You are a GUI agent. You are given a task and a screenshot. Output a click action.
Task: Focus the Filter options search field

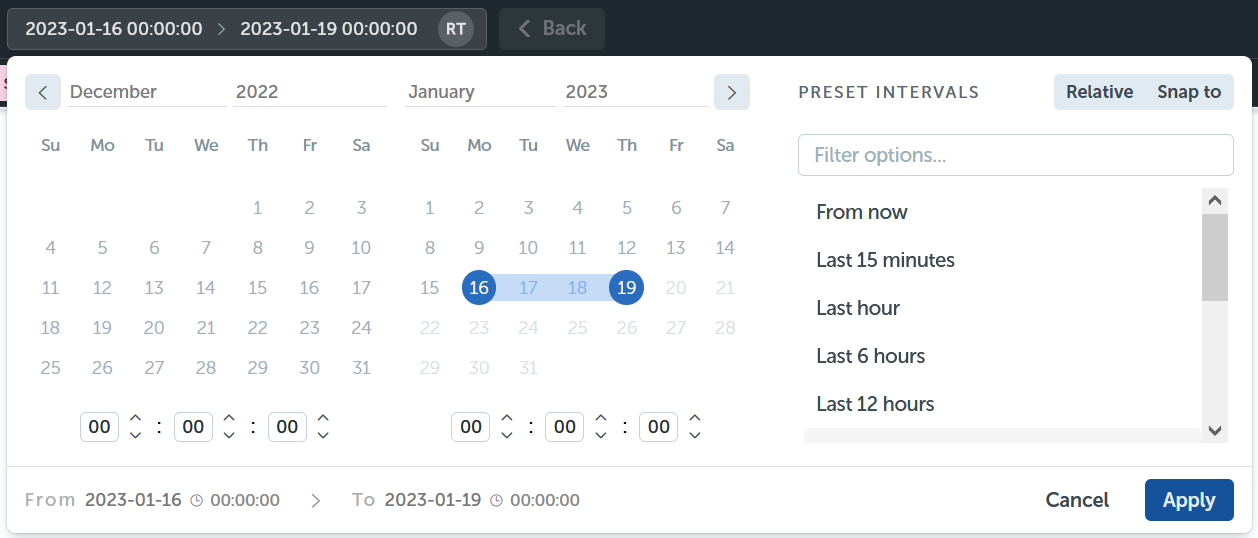[1016, 155]
